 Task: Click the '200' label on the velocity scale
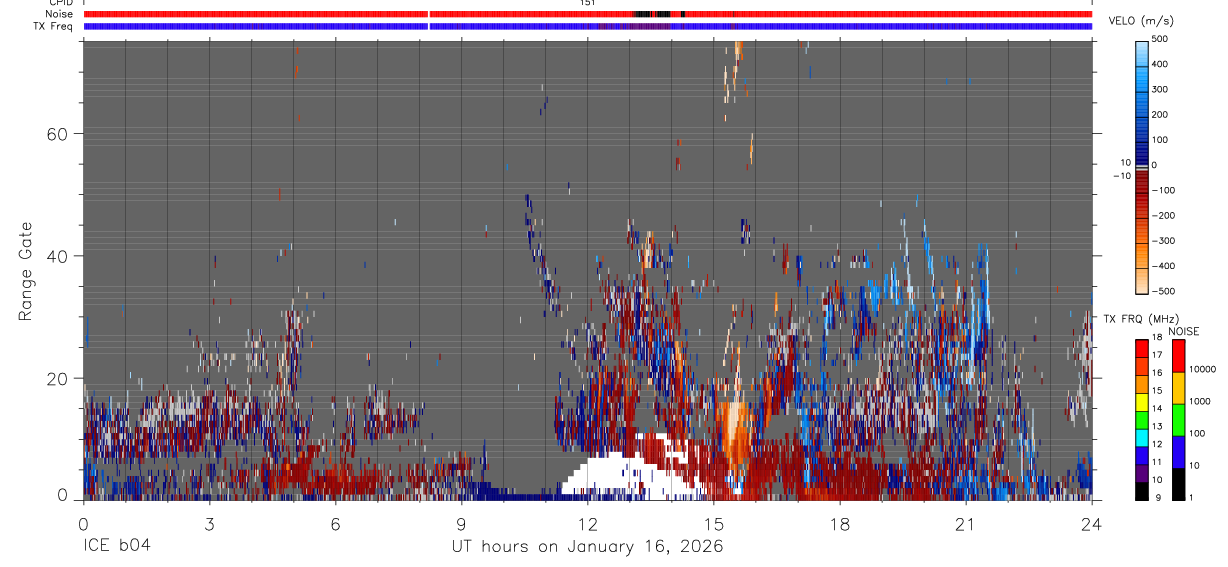(1160, 114)
